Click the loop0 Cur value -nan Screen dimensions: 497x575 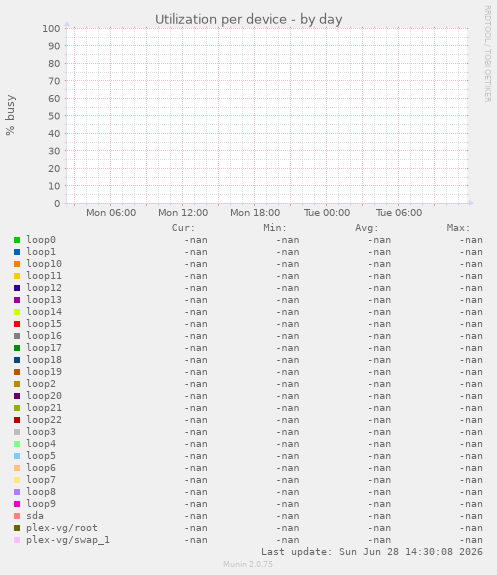pos(196,240)
